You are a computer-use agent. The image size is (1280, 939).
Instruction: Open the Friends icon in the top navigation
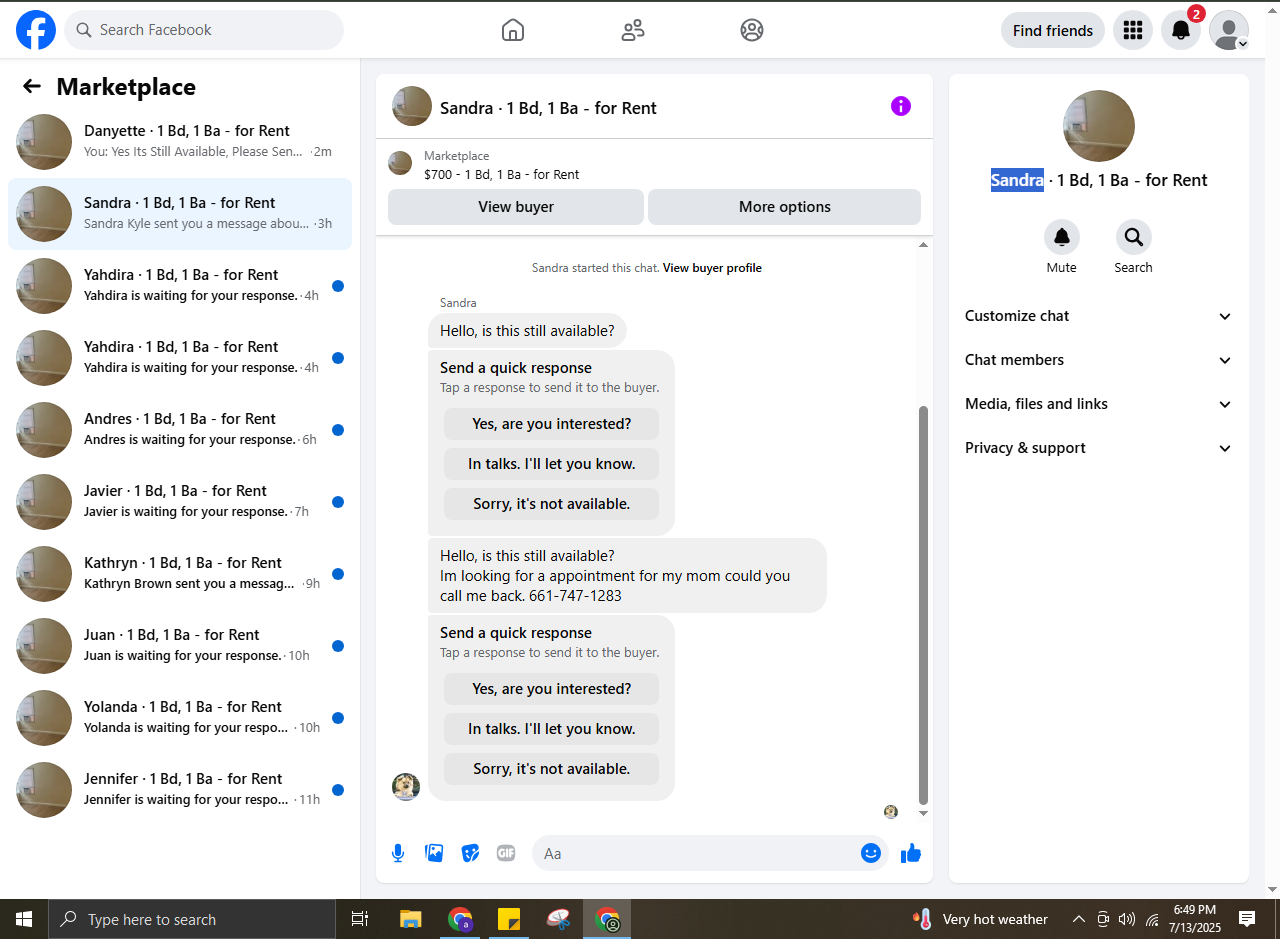tap(633, 30)
